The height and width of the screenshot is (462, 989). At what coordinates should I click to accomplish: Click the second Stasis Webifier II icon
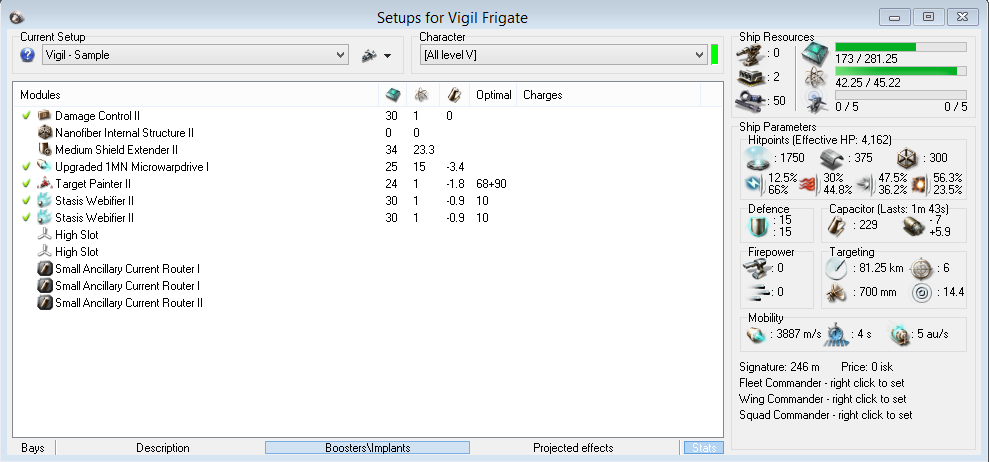click(x=44, y=218)
